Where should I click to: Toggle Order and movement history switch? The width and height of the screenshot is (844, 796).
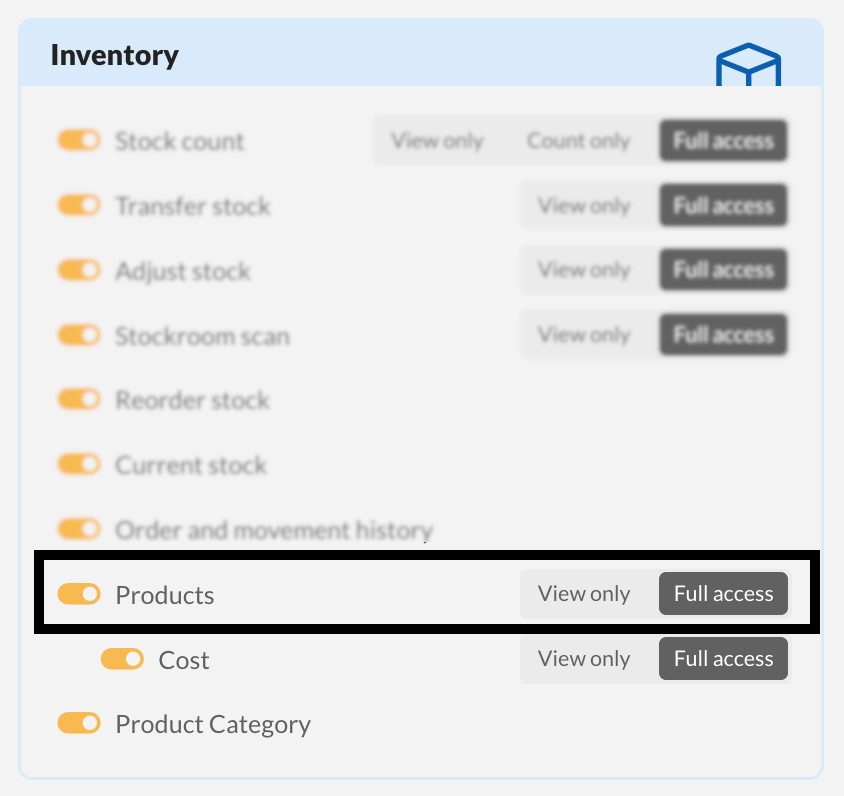(79, 529)
